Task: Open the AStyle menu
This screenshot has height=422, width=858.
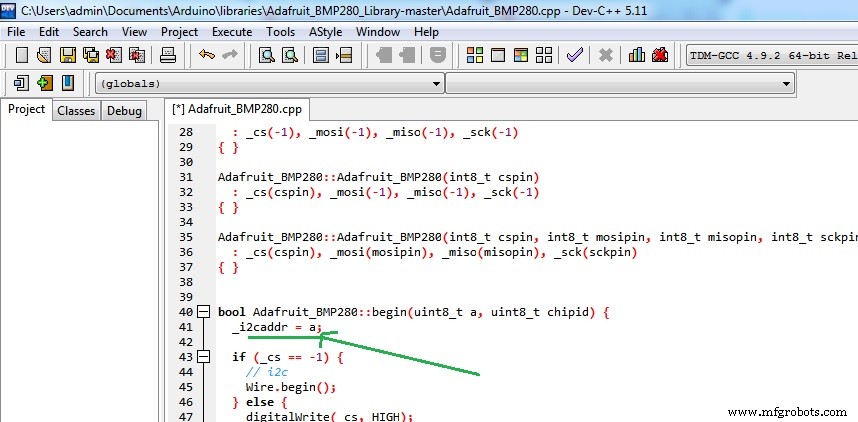Action: pyautogui.click(x=326, y=32)
